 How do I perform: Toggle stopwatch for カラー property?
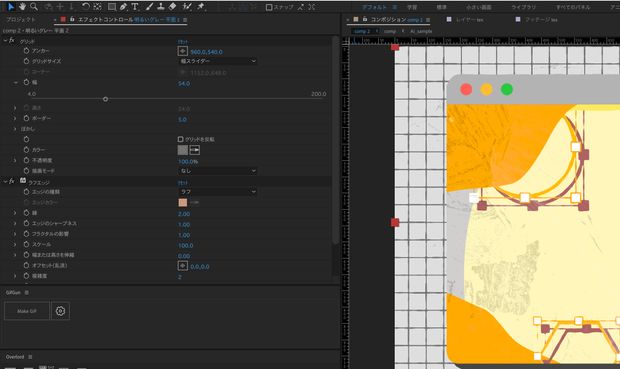tap(26, 149)
